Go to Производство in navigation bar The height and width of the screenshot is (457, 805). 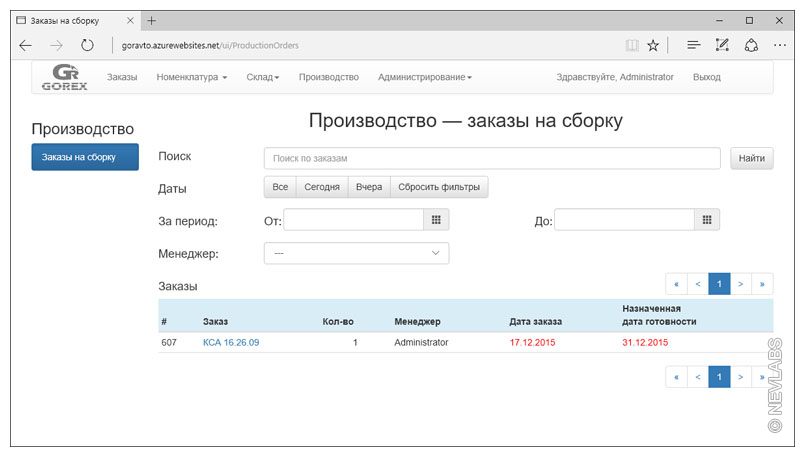pos(328,77)
